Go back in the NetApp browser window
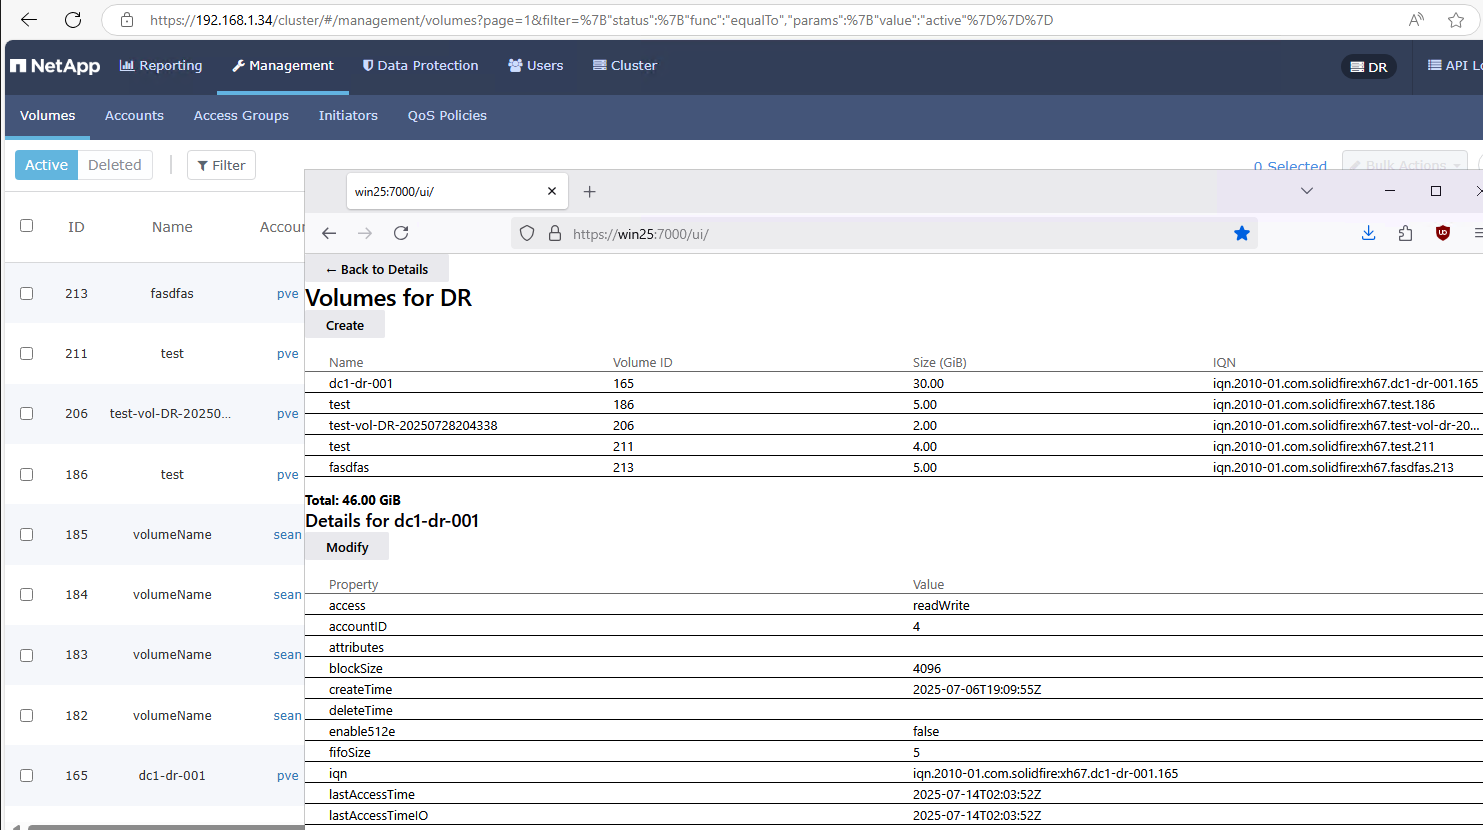Image resolution: width=1483 pixels, height=830 pixels. click(29, 20)
